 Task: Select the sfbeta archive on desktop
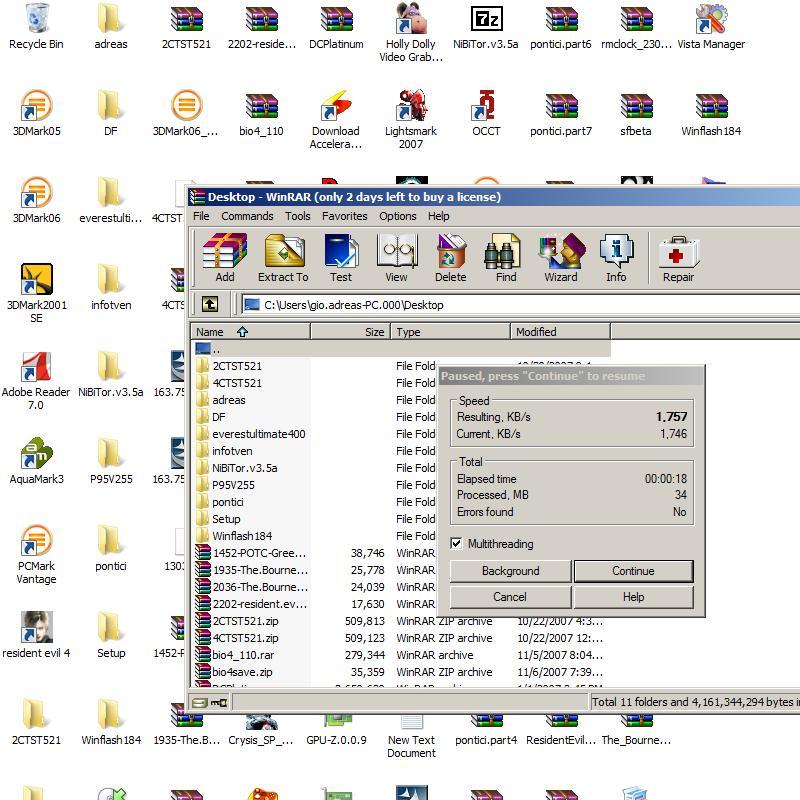[636, 113]
